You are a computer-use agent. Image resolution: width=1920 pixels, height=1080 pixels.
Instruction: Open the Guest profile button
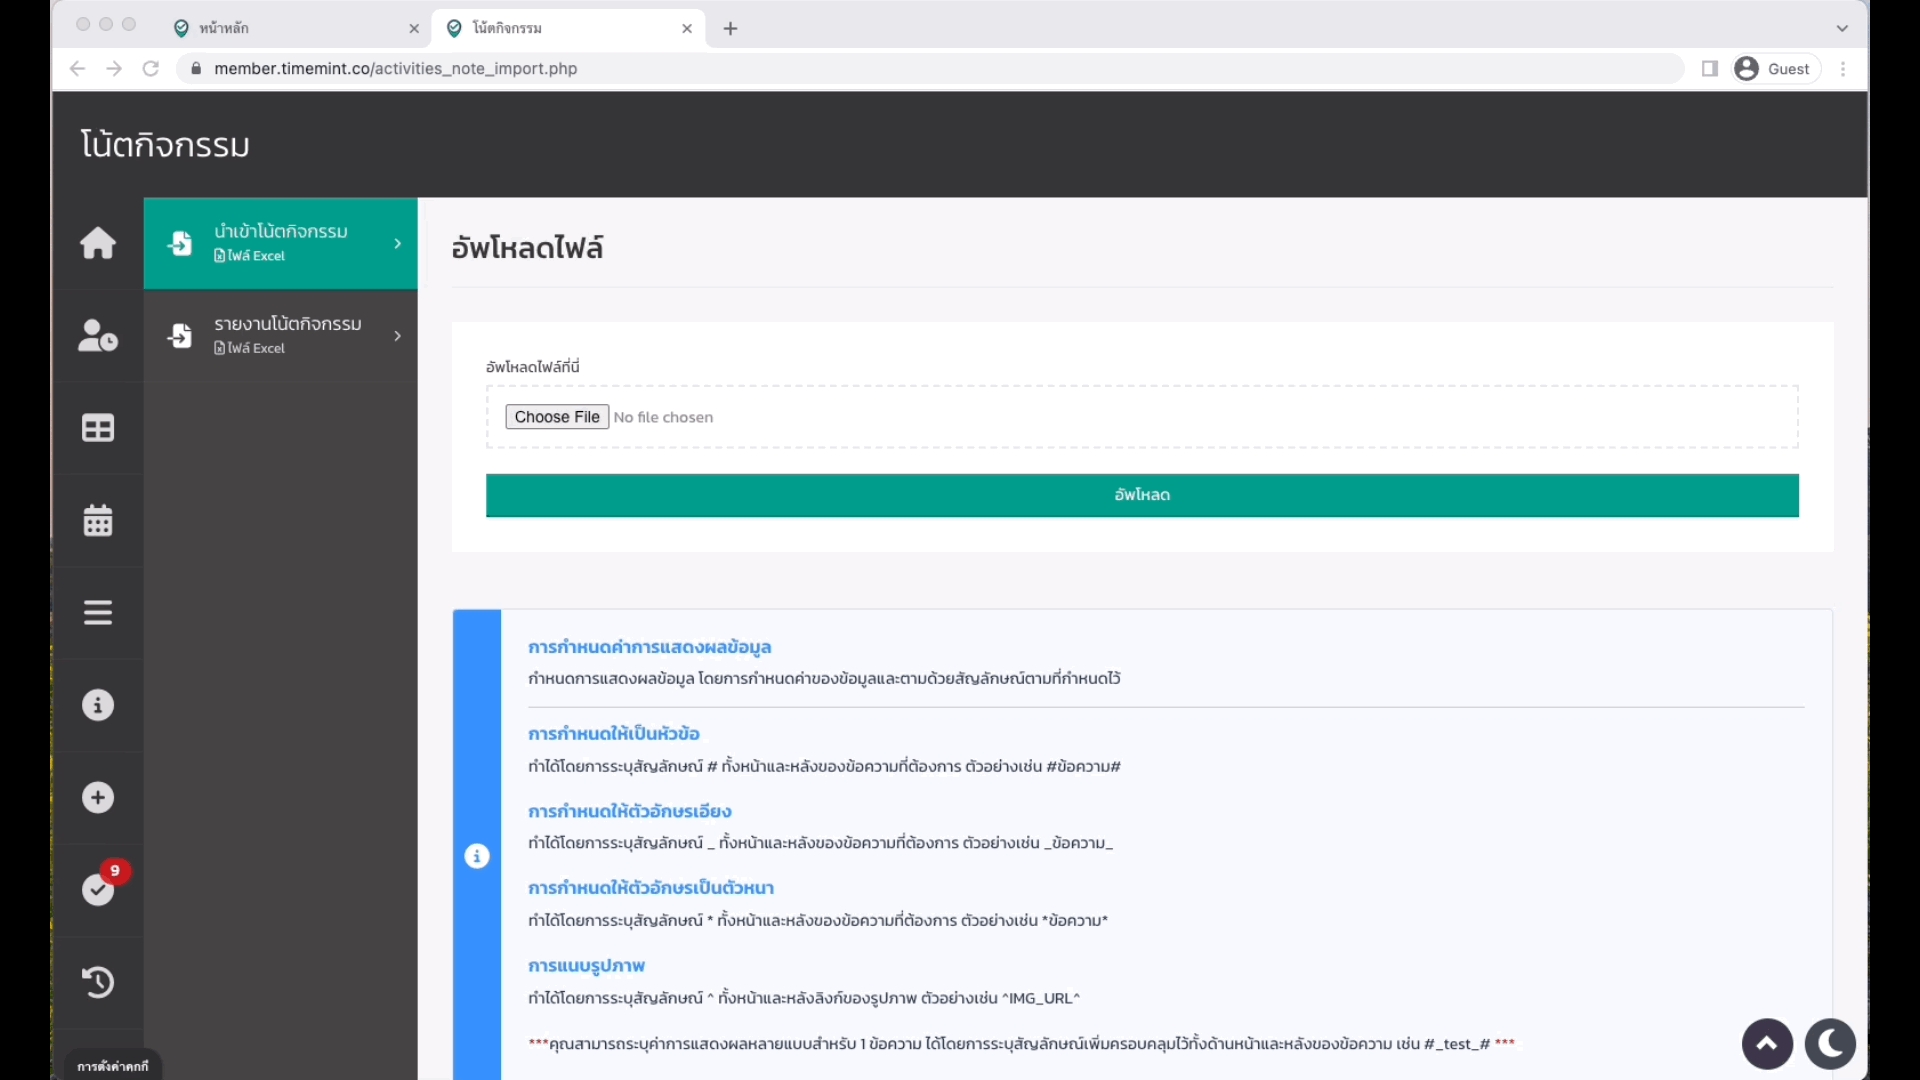(1776, 69)
